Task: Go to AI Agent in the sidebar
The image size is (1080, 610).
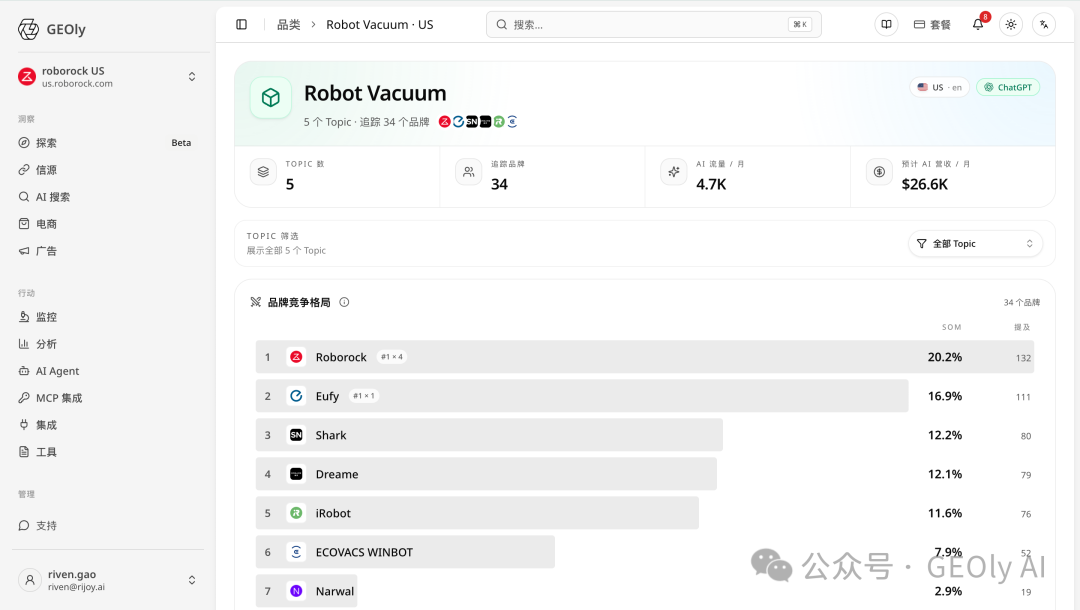Action: (106, 371)
